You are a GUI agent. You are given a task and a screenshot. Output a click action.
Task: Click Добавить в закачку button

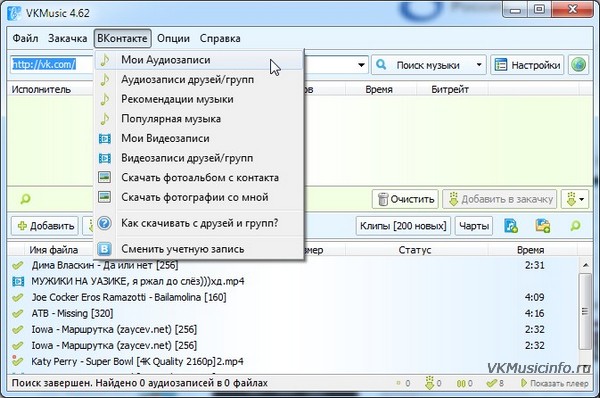[500, 199]
